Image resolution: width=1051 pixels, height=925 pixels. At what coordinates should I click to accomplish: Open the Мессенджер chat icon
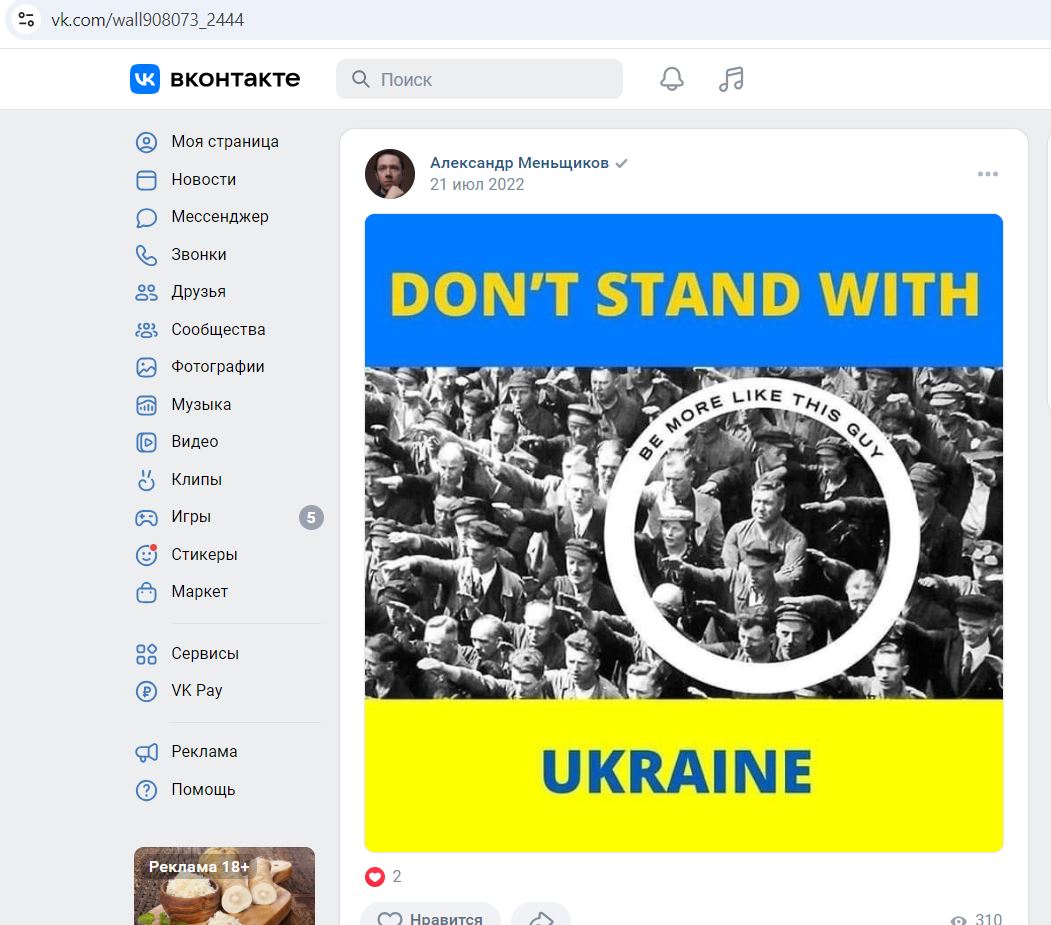(146, 217)
